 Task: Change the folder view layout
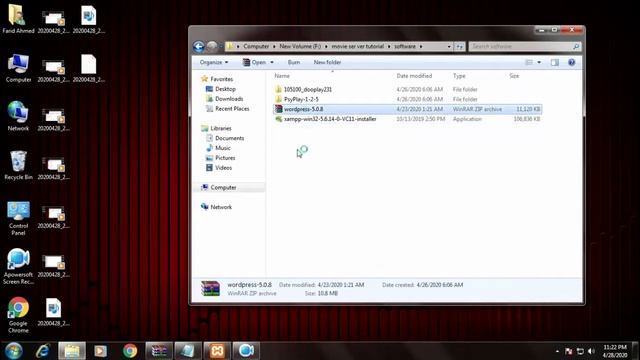pos(529,62)
